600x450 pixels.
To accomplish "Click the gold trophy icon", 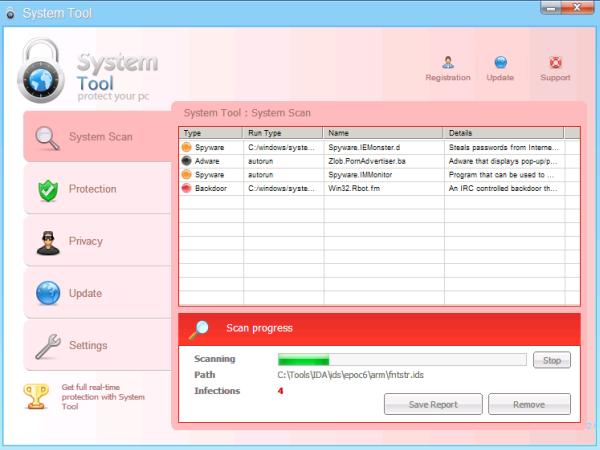I will point(36,396).
